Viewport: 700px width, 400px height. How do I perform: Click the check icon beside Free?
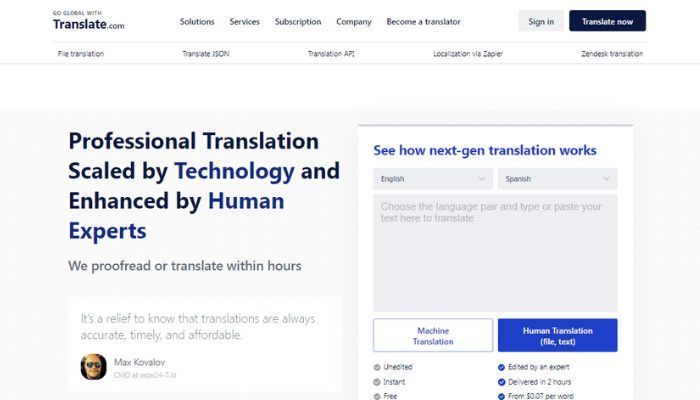[377, 396]
